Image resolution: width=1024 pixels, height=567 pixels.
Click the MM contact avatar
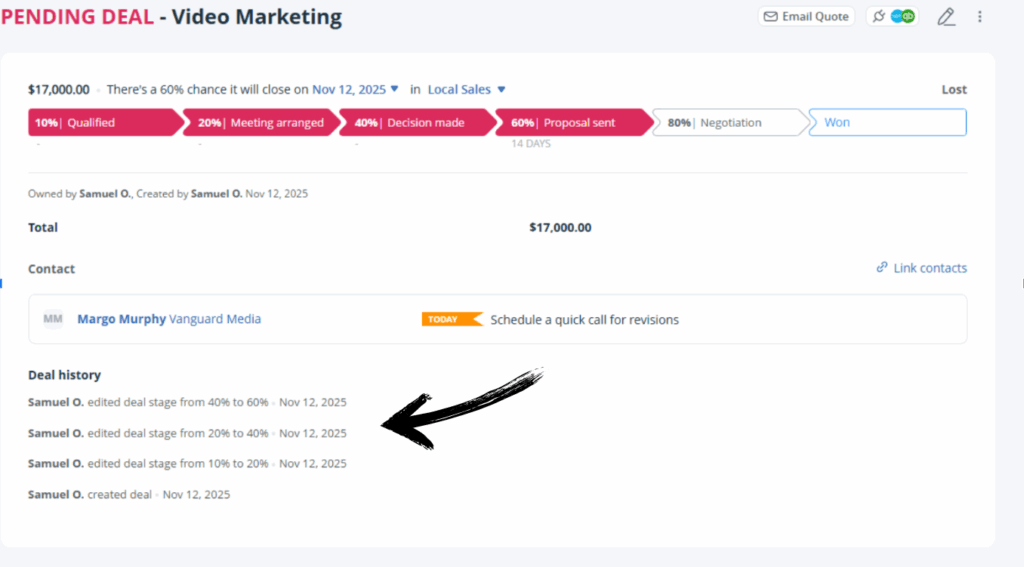53,319
